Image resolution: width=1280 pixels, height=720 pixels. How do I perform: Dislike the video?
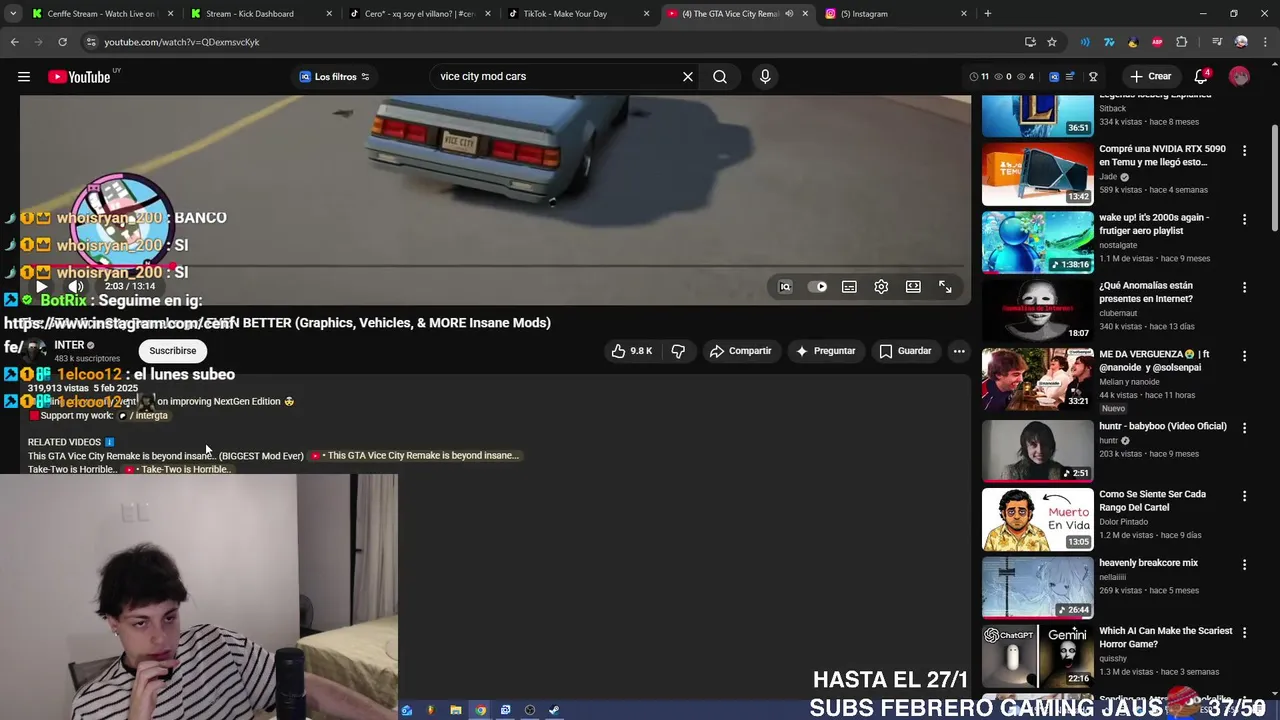point(678,351)
